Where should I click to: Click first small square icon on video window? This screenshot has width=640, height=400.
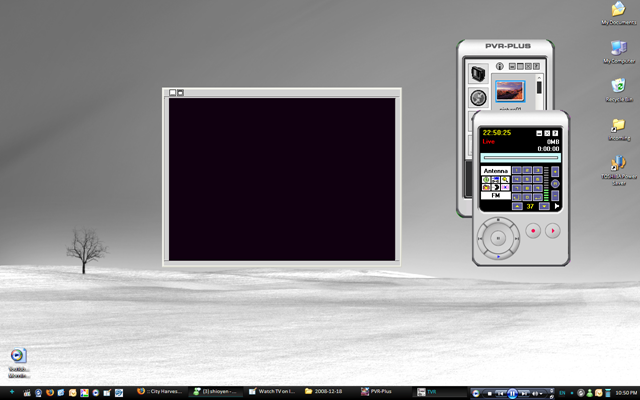[172, 93]
